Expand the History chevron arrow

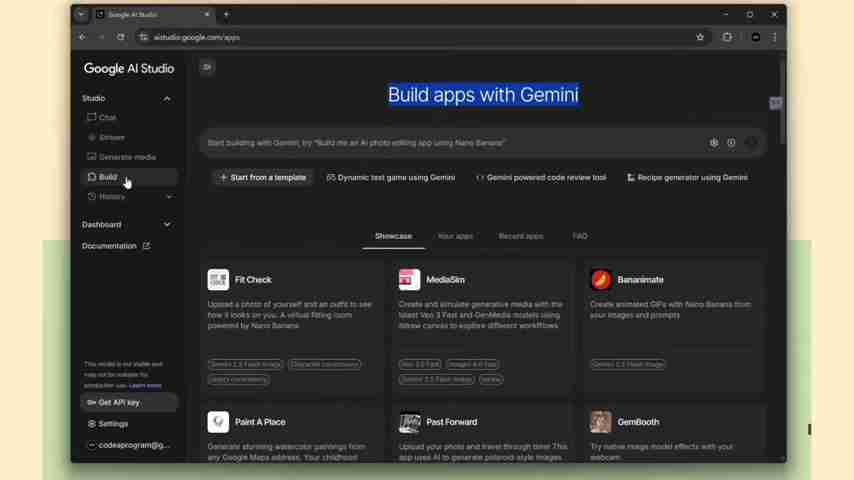click(169, 197)
